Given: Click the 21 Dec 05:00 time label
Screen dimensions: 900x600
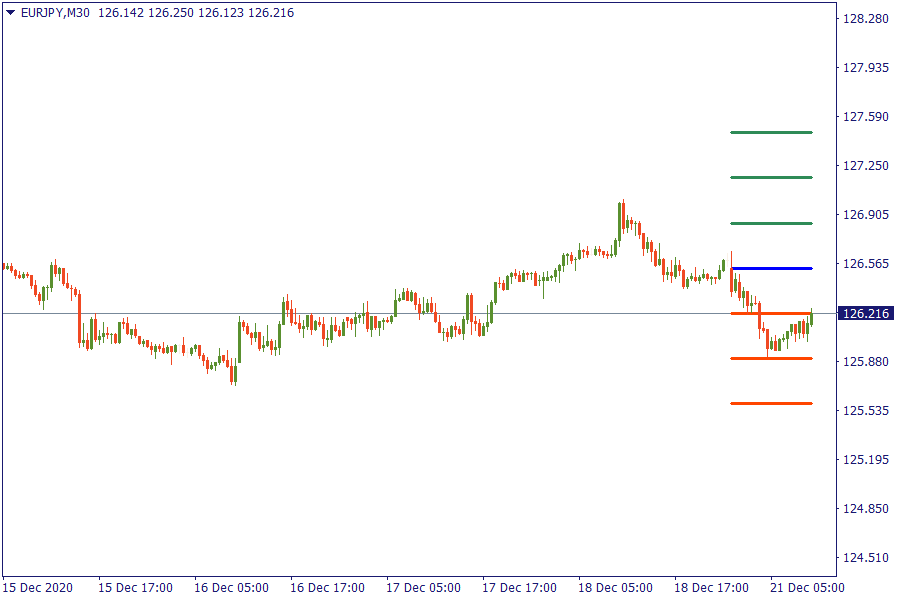Looking at the screenshot, I should 807,587.
